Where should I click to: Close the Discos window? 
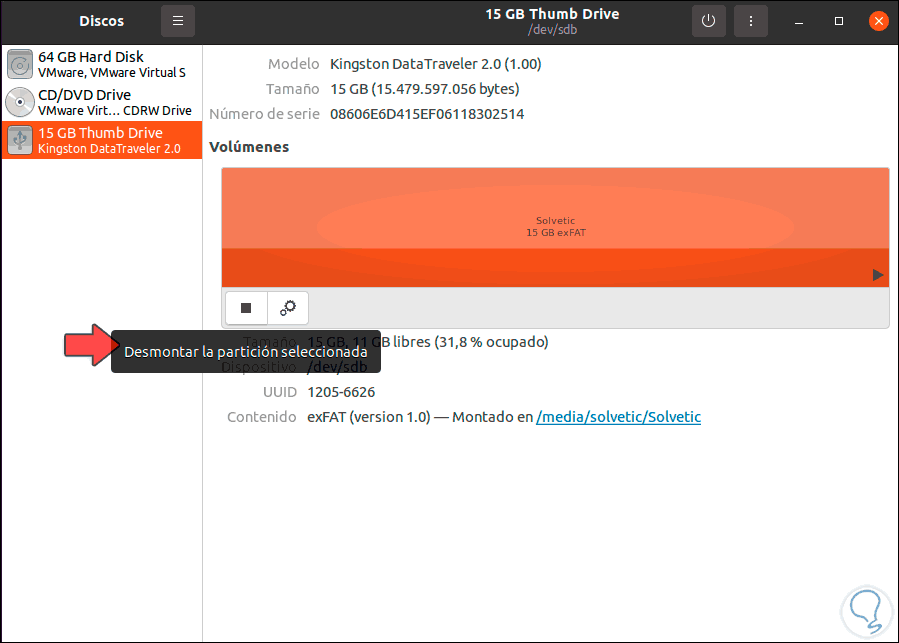878,21
